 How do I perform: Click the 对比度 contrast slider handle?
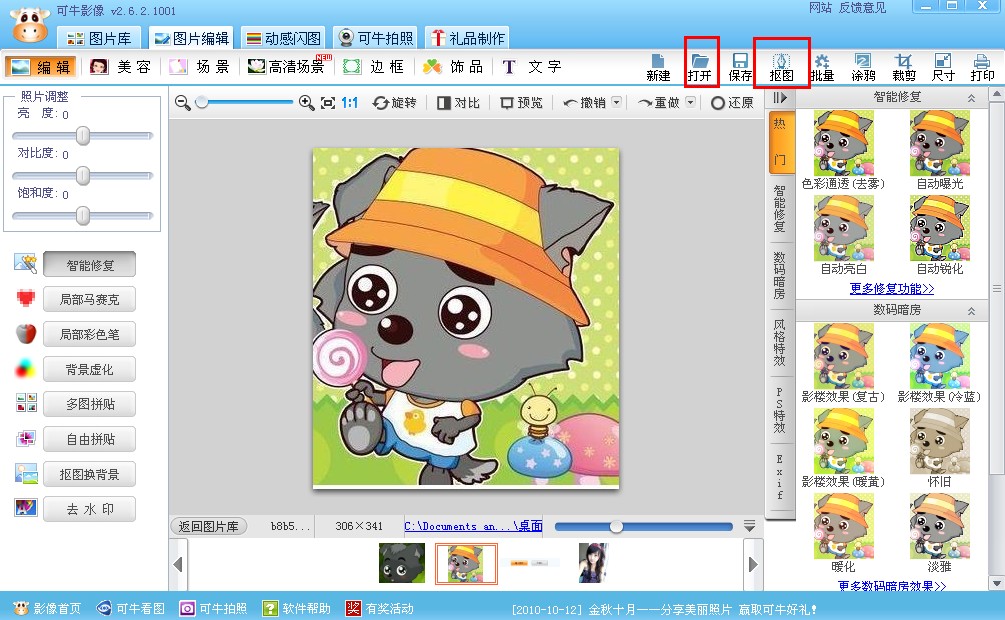(83, 175)
